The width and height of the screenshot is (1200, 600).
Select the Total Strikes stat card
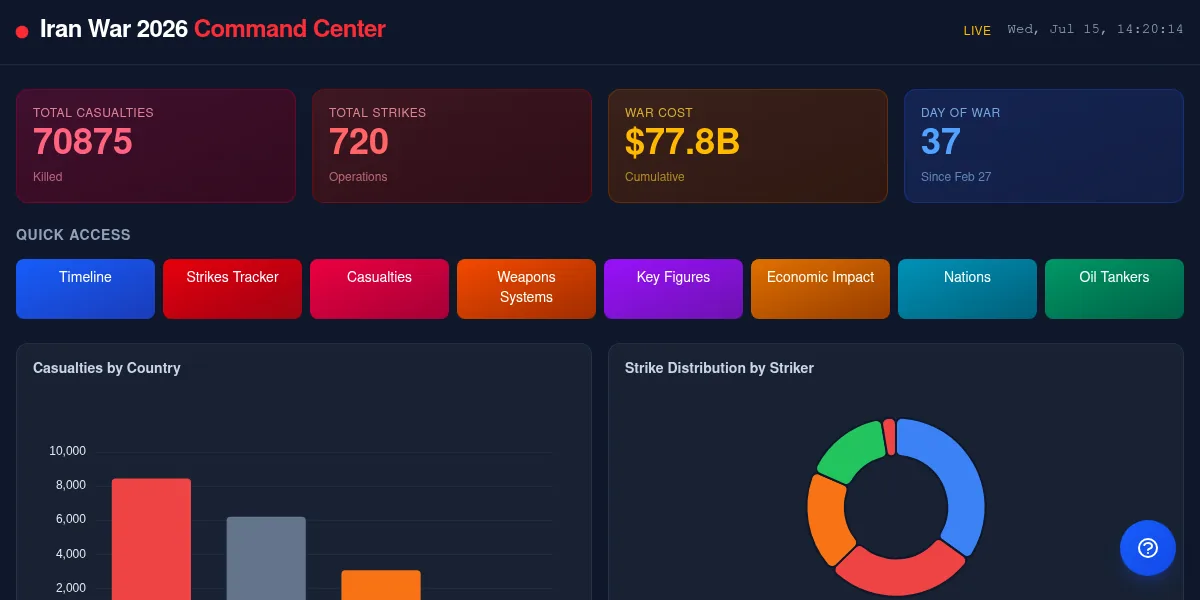coord(452,146)
